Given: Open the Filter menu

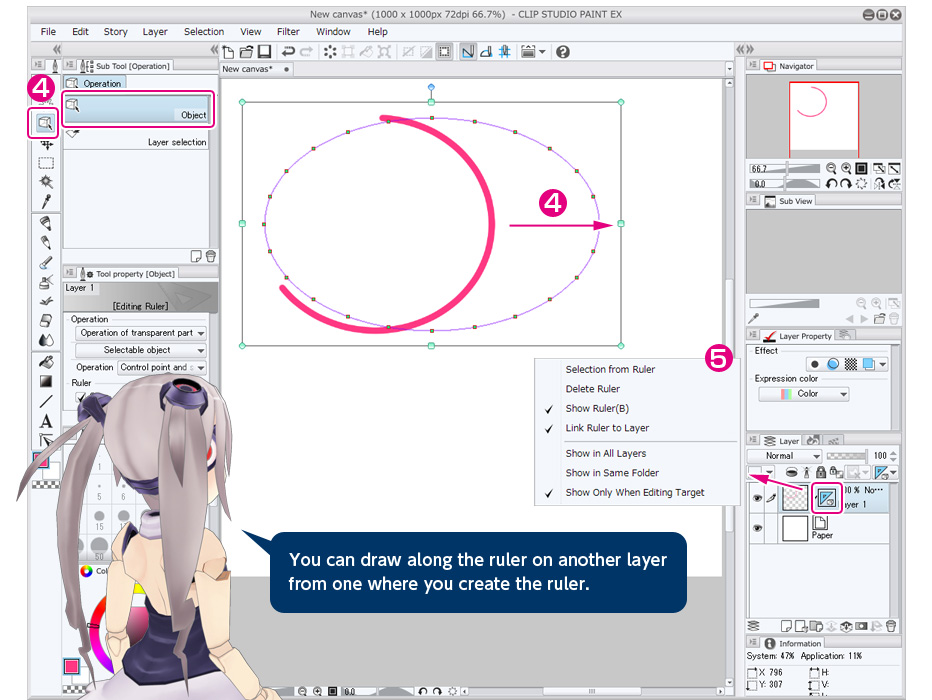Looking at the screenshot, I should click(288, 32).
